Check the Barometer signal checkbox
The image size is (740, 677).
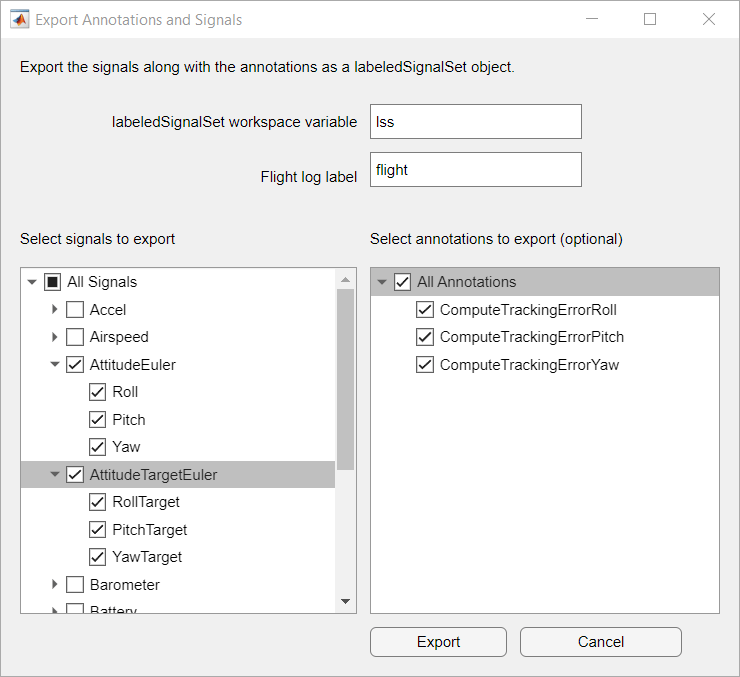[75, 584]
